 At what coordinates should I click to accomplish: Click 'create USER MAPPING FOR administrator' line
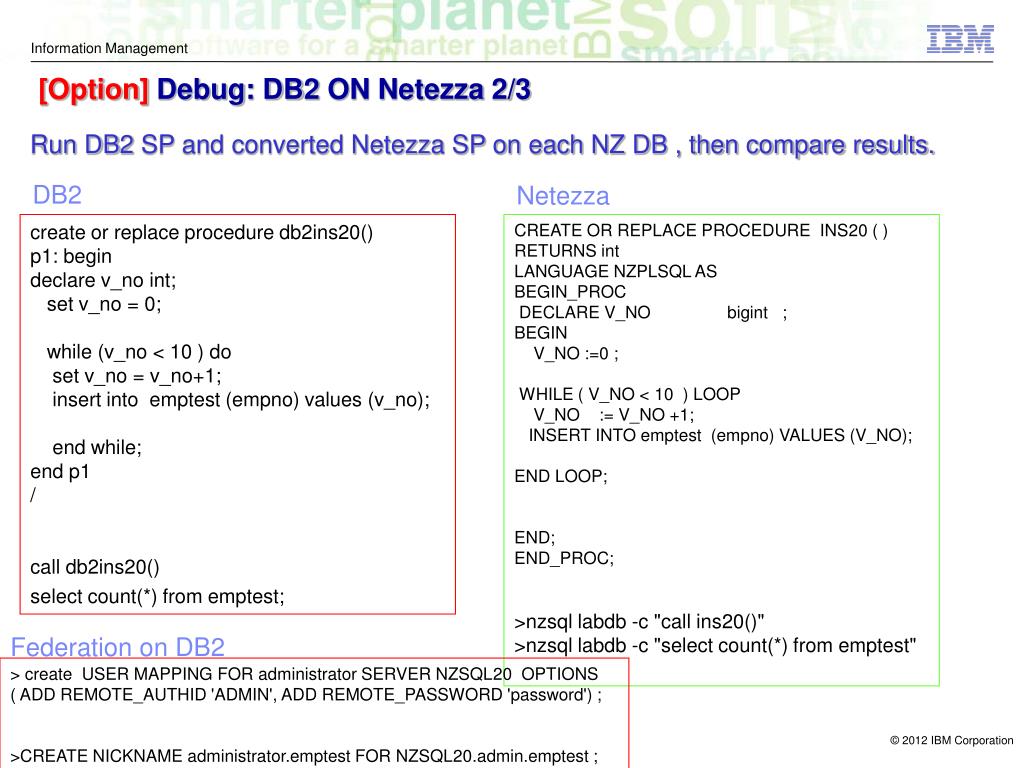(x=304, y=674)
